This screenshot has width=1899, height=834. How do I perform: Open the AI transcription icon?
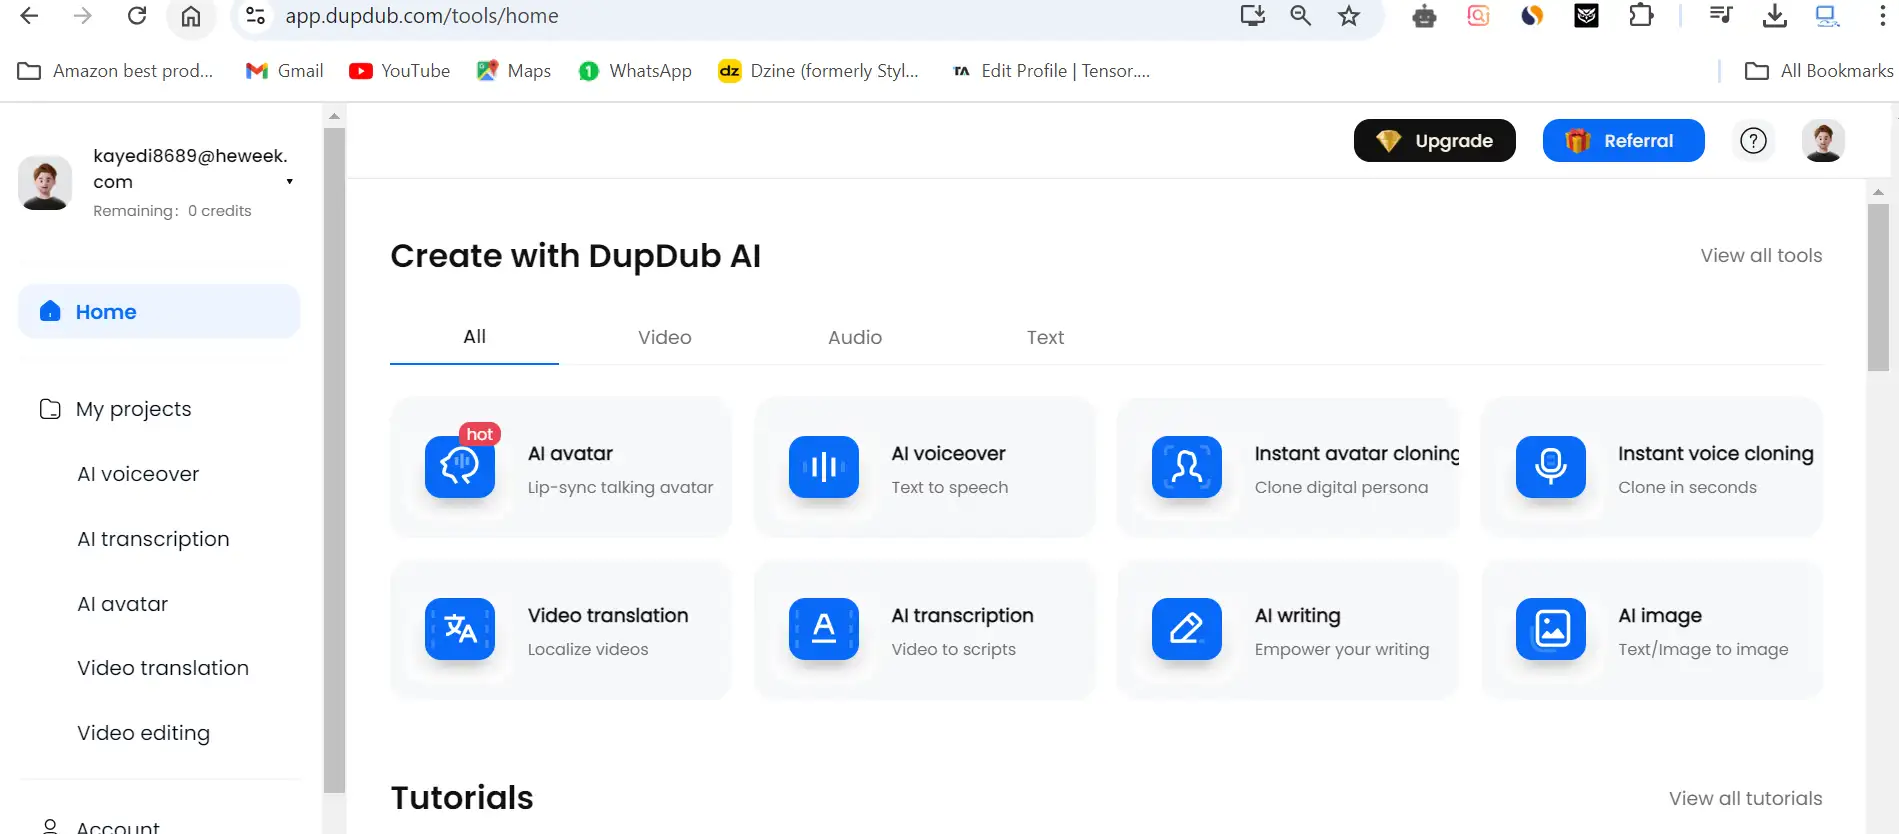(823, 629)
